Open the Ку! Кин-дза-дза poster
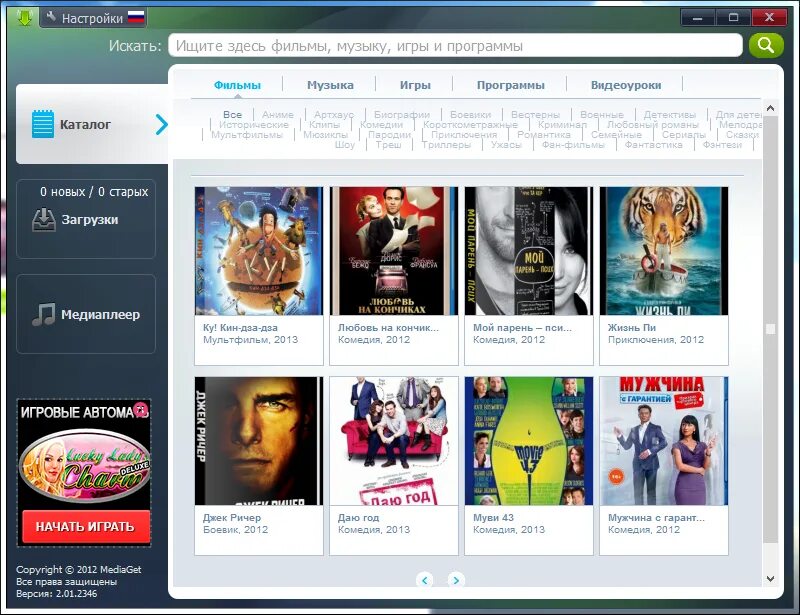Viewport: 800px width, 615px height. [259, 251]
